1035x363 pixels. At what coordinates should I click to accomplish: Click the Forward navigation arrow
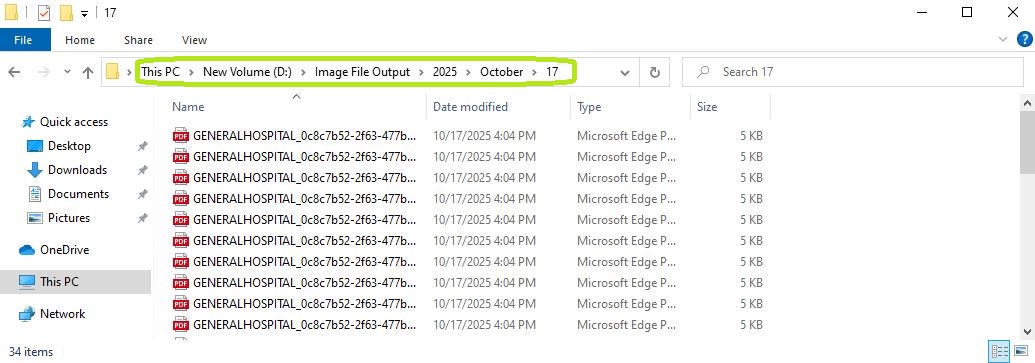point(44,72)
